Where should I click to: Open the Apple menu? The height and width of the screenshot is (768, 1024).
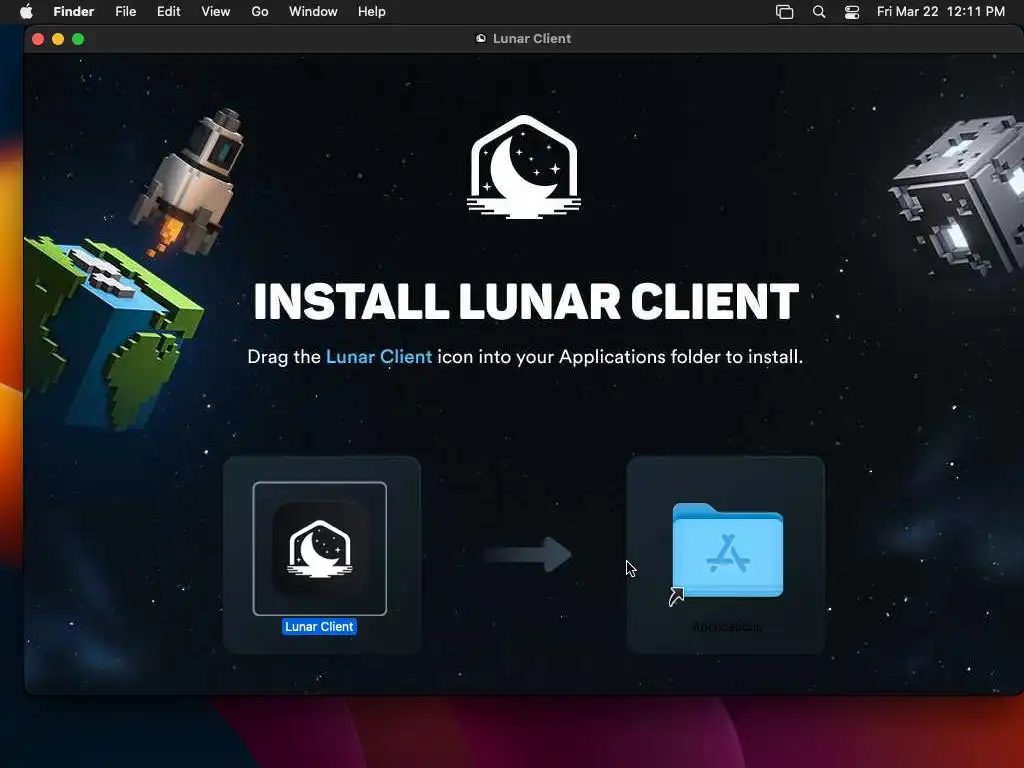pos(26,12)
